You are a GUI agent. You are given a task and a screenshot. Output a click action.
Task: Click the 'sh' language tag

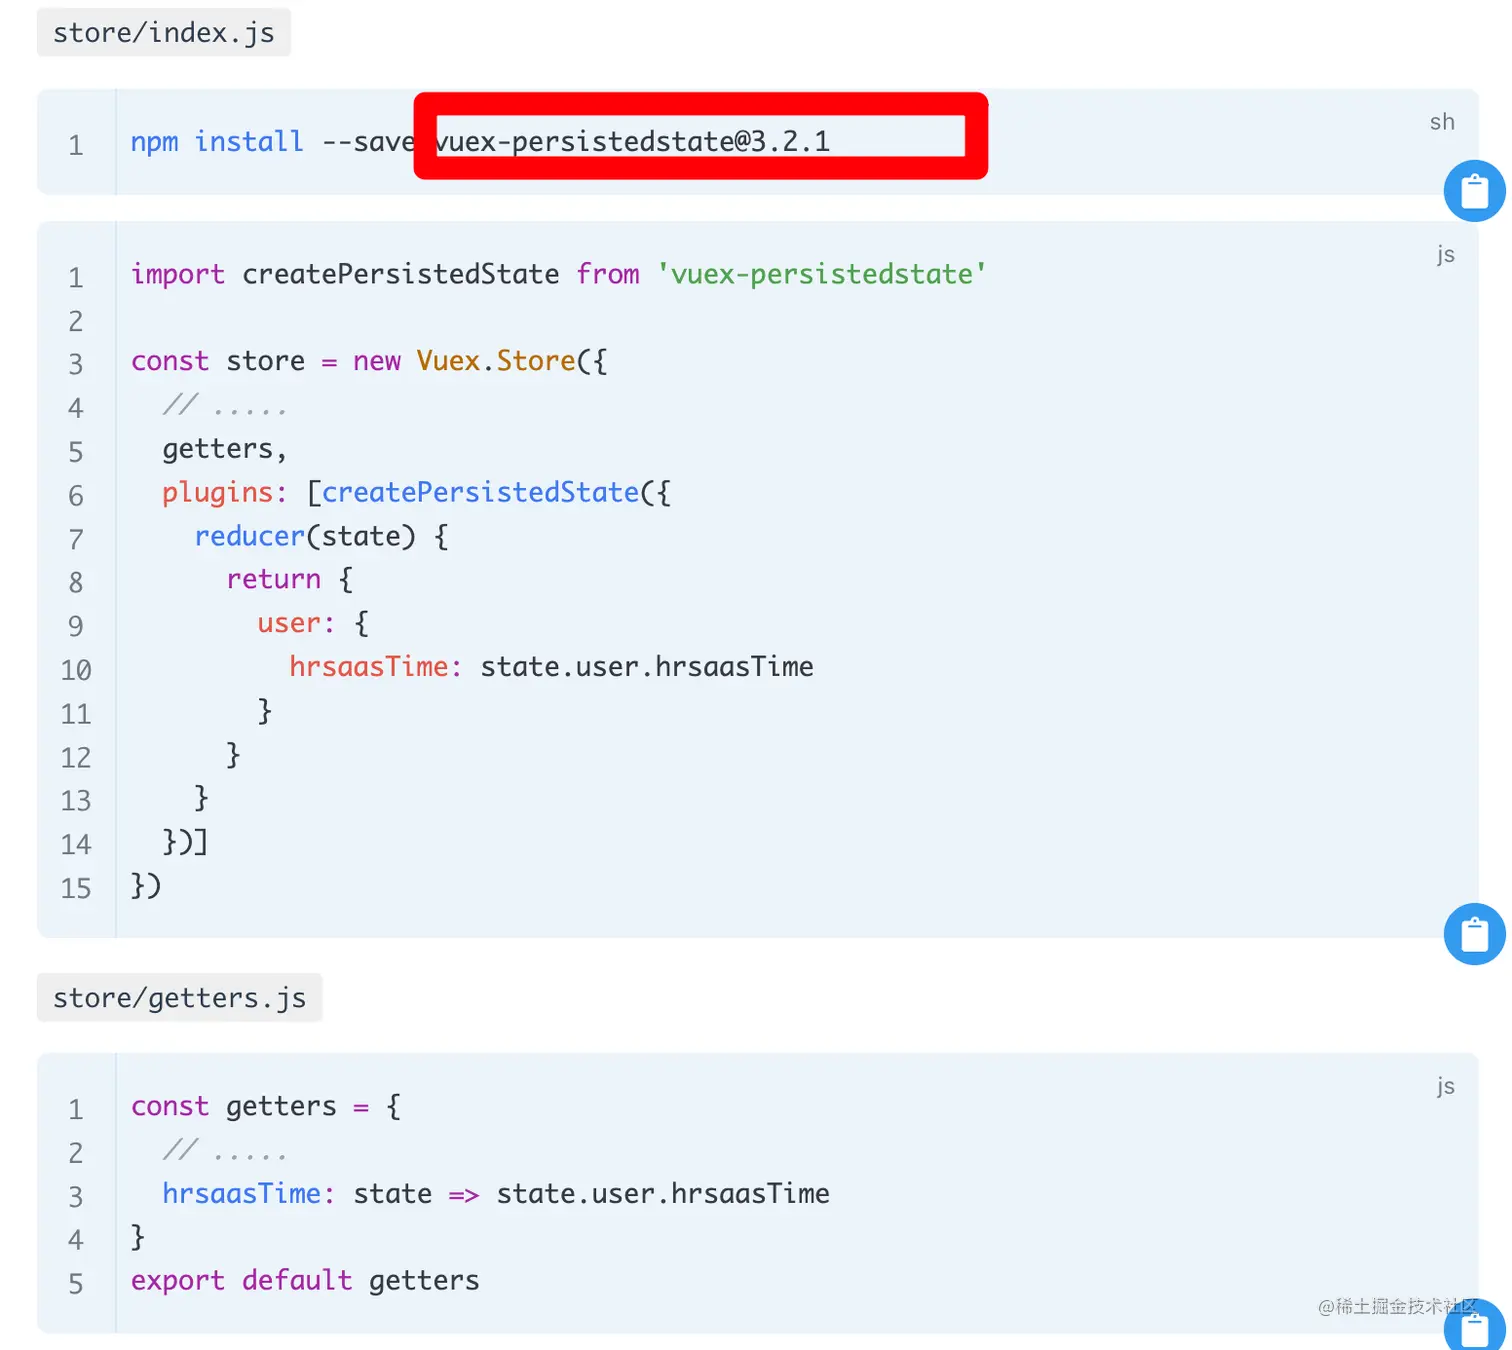pos(1442,122)
